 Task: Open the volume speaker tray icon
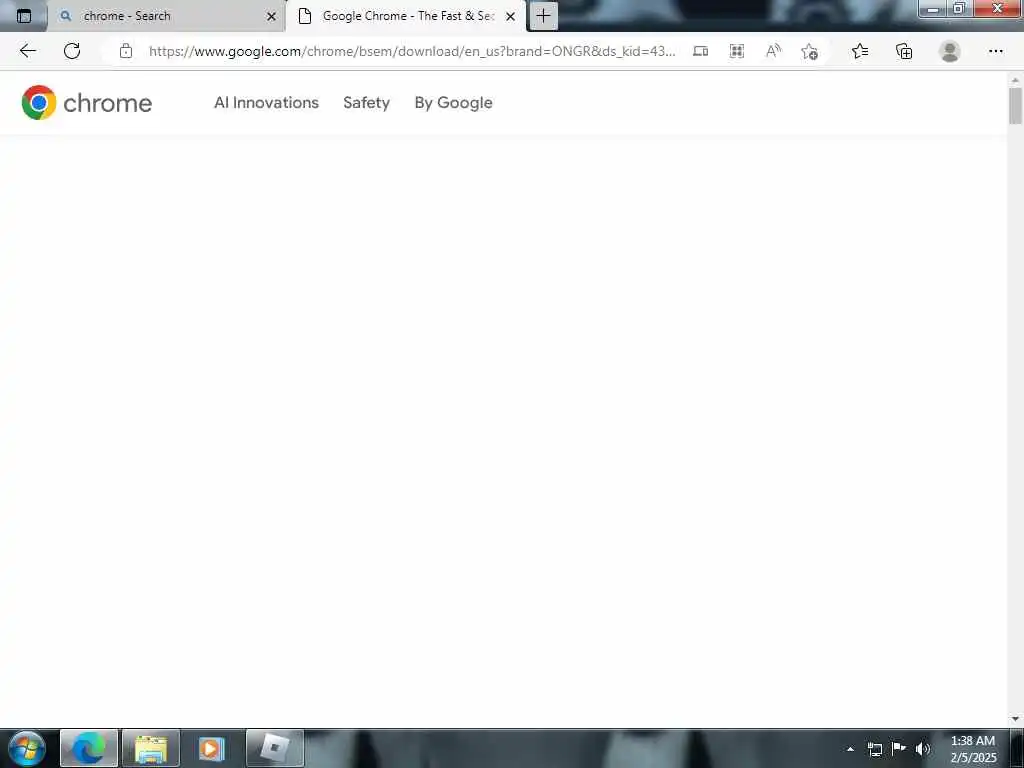pyautogui.click(x=923, y=749)
